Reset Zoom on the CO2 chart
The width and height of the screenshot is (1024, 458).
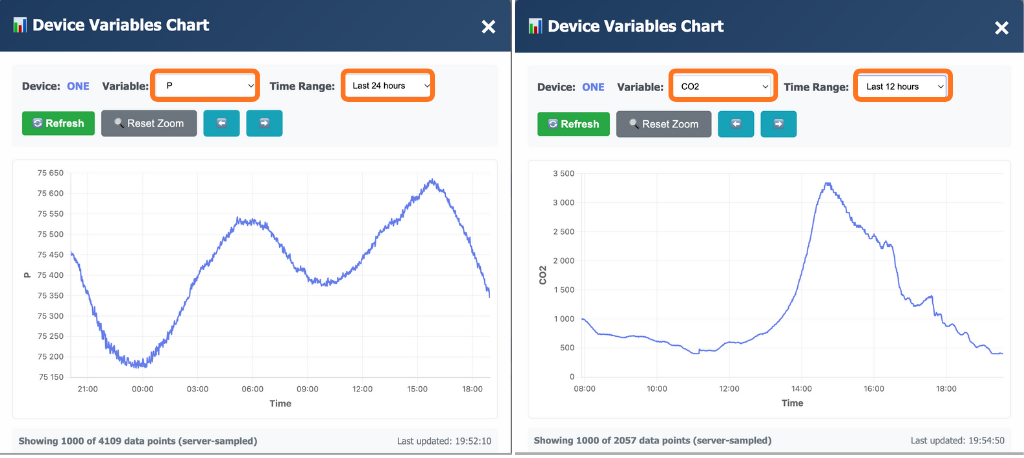[x=664, y=124]
